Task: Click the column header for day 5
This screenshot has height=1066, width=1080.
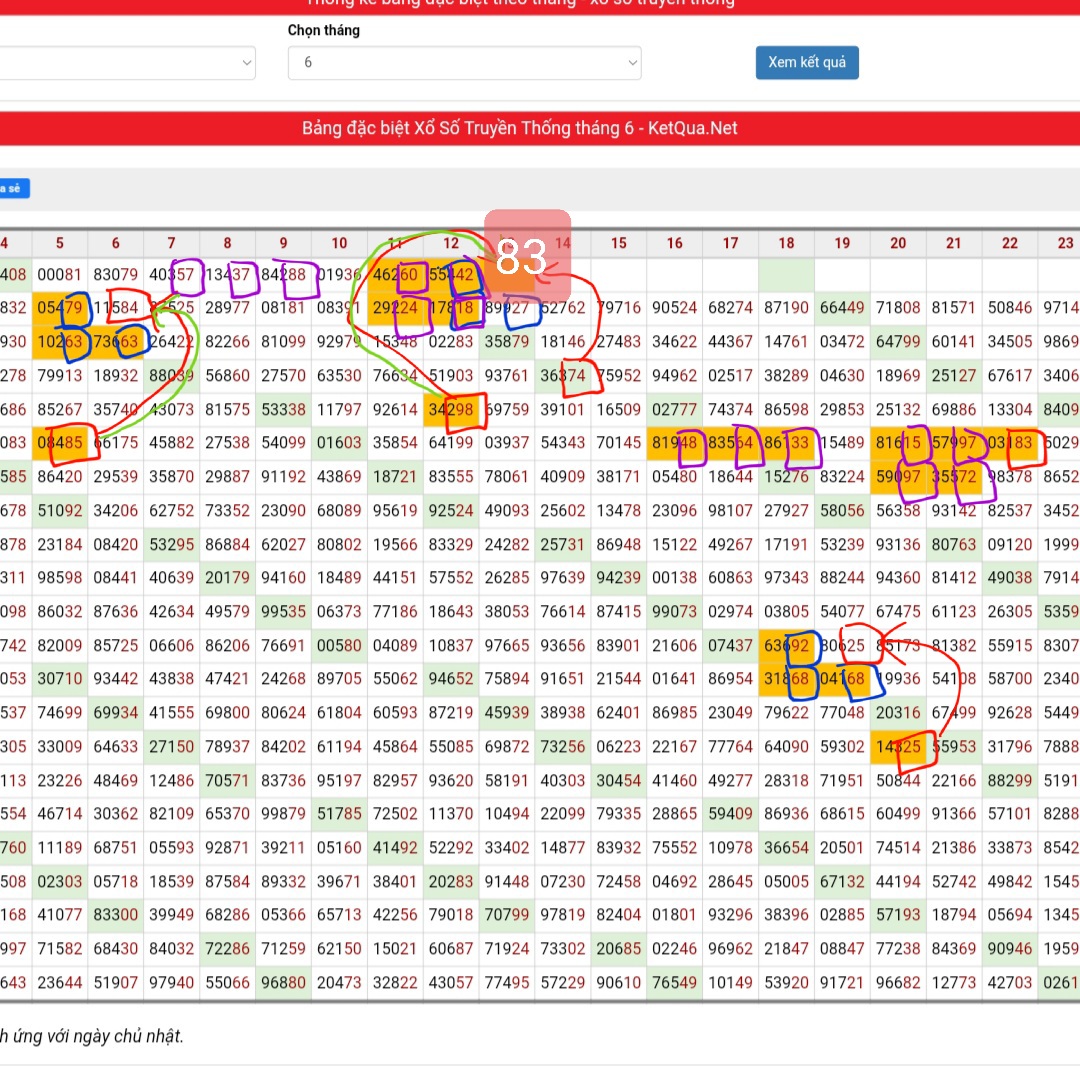Action: (x=60, y=243)
